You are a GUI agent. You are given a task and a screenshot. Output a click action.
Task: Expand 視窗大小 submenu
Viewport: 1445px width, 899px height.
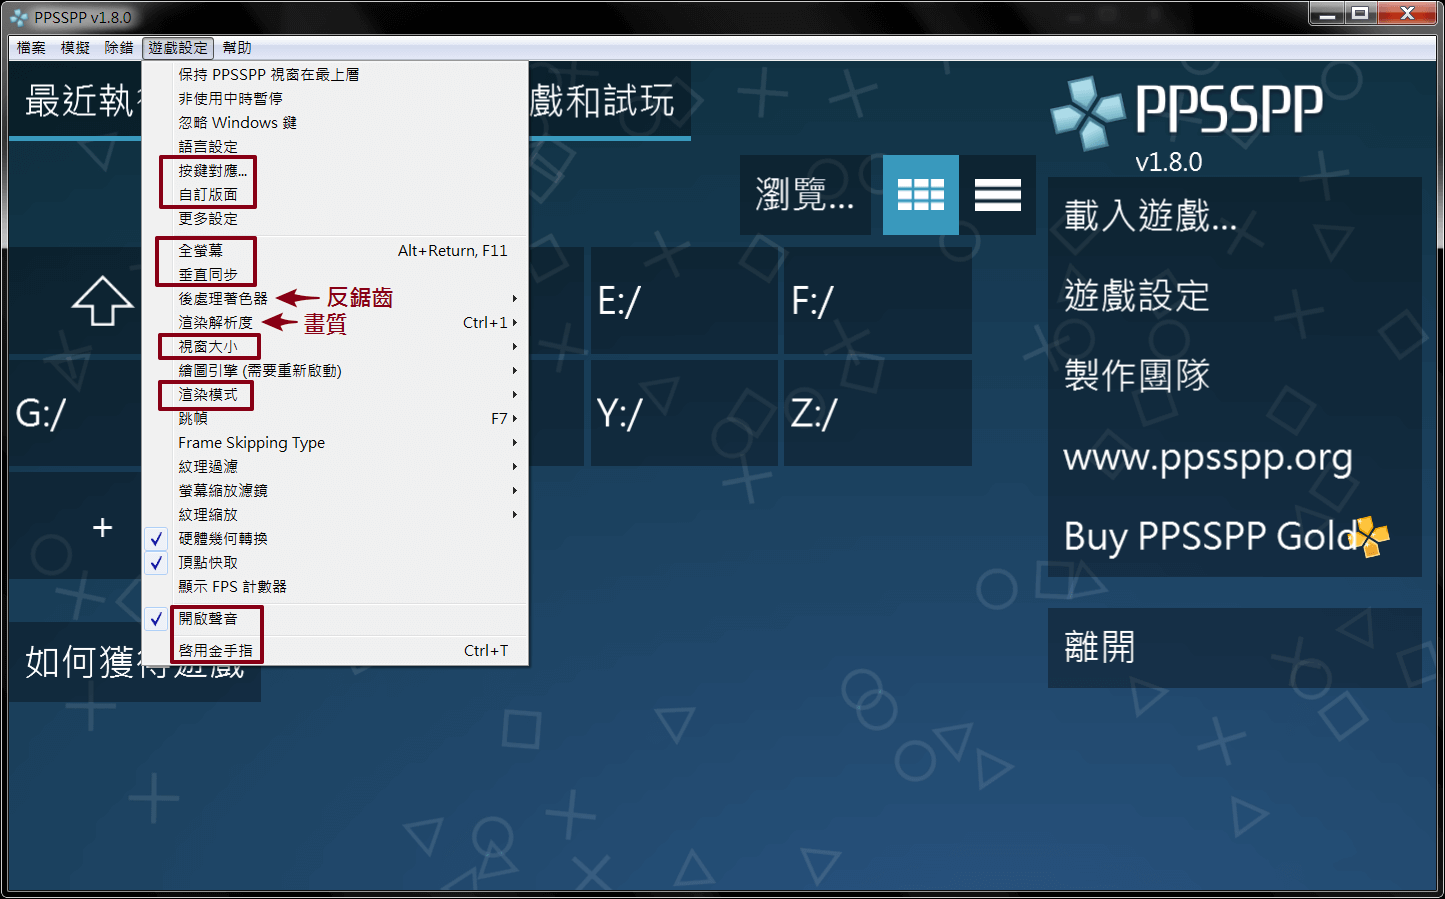click(x=334, y=347)
